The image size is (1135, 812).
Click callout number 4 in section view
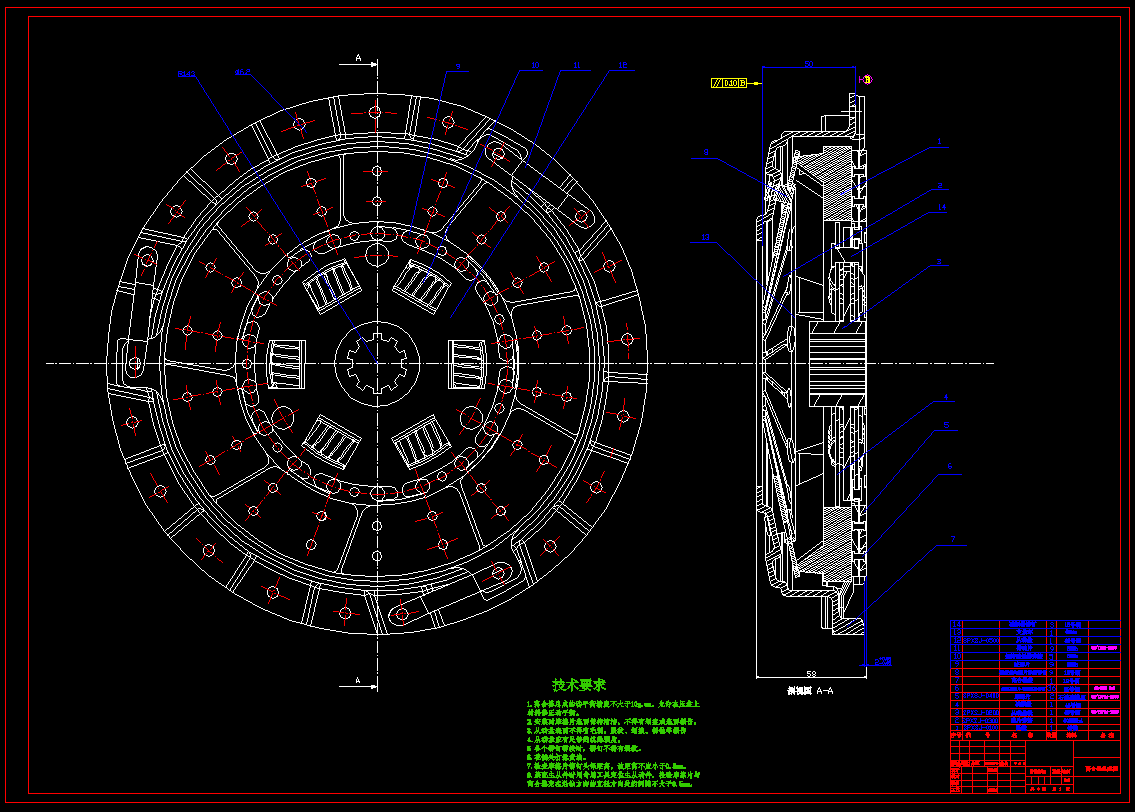[945, 397]
